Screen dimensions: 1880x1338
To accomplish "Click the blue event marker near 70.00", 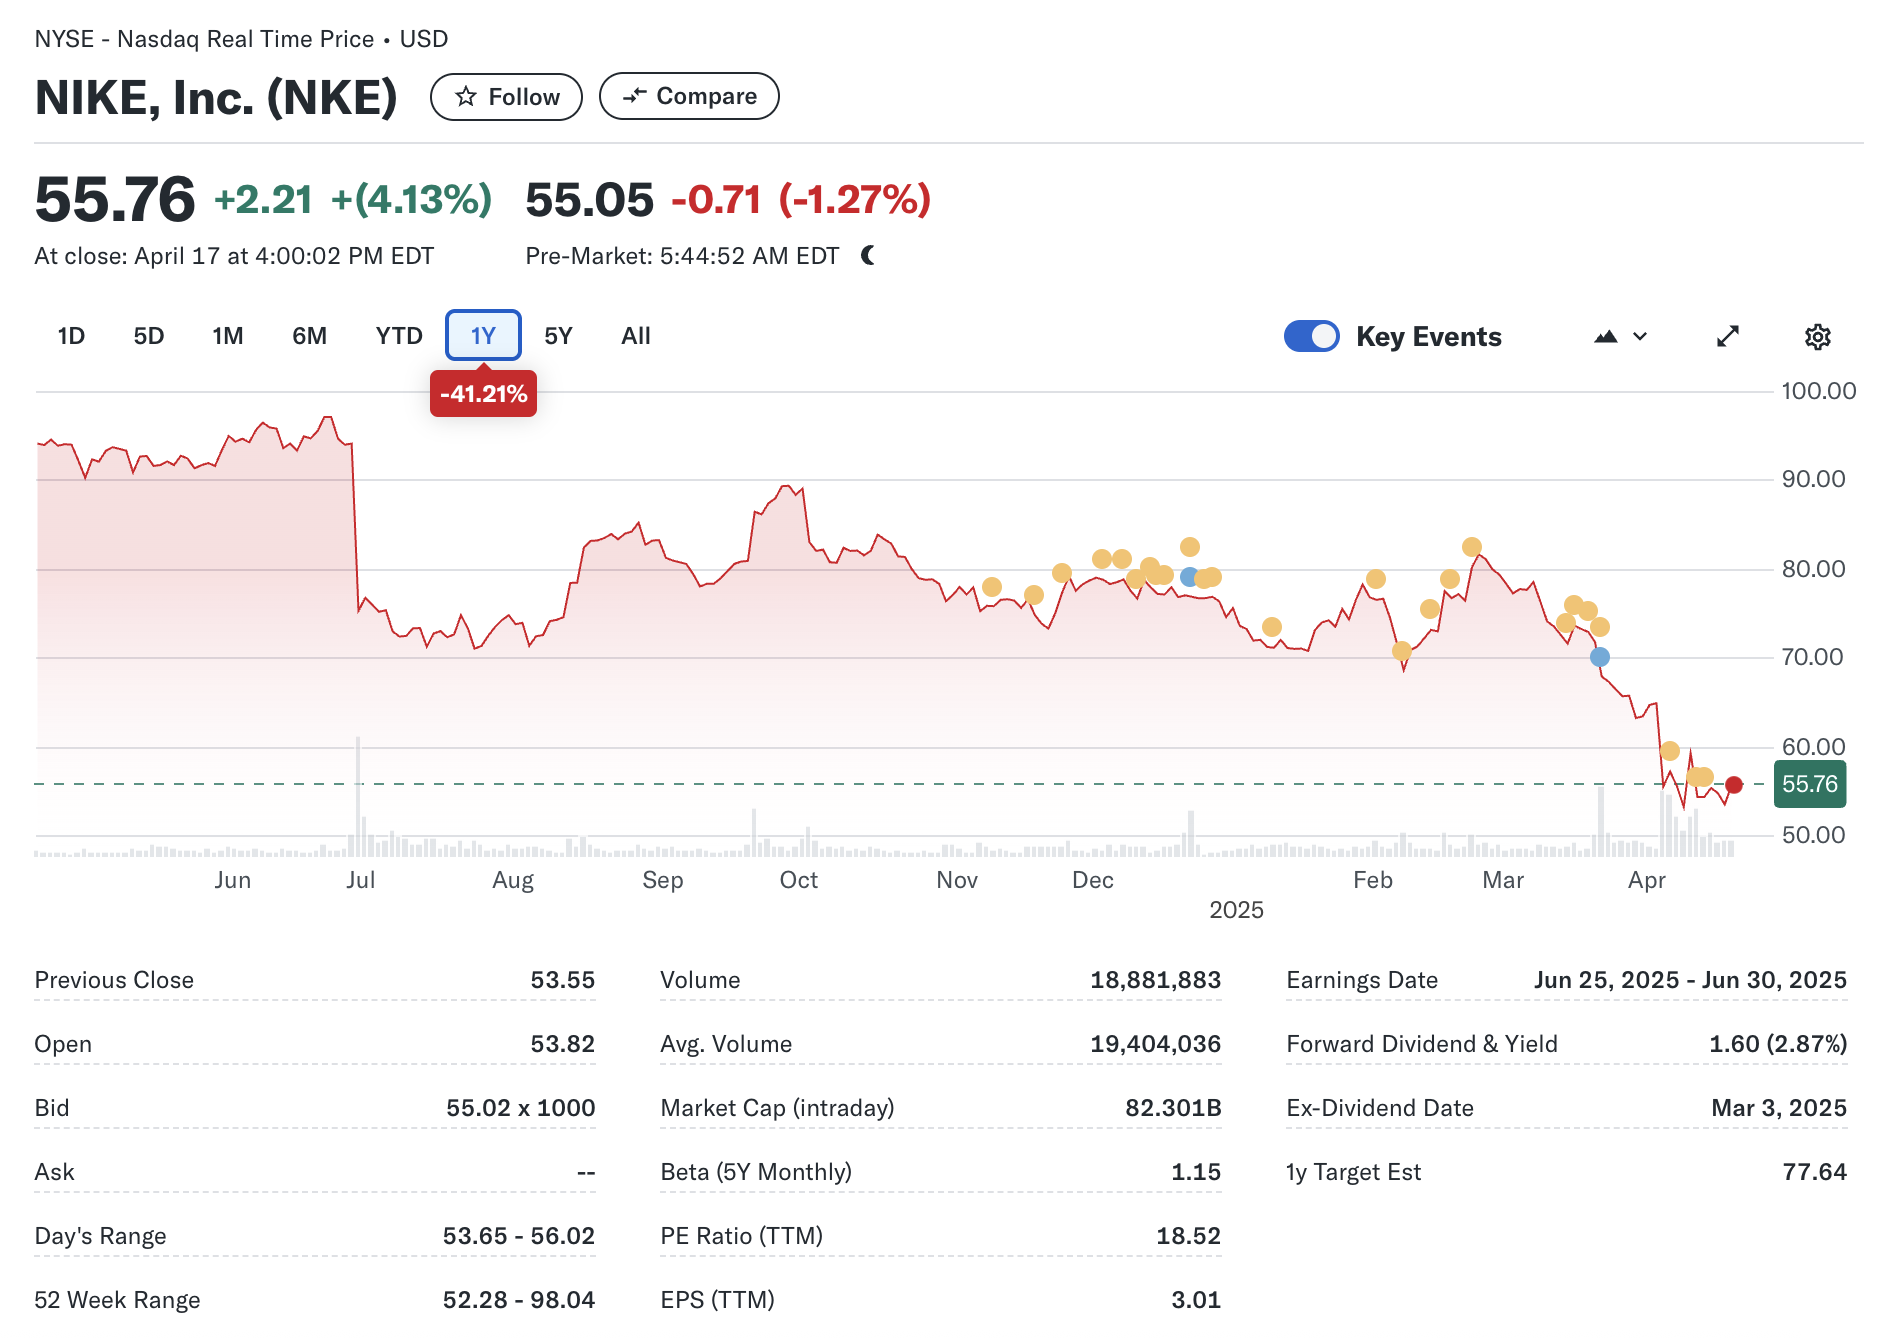I will (1600, 657).
